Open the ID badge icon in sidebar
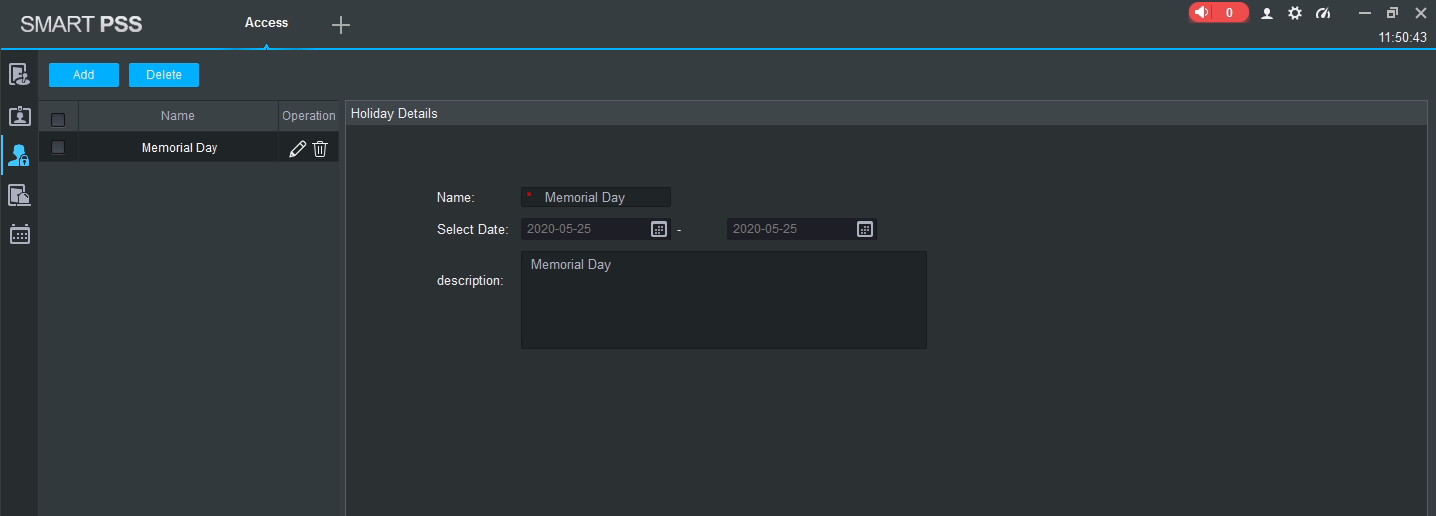 [19, 115]
